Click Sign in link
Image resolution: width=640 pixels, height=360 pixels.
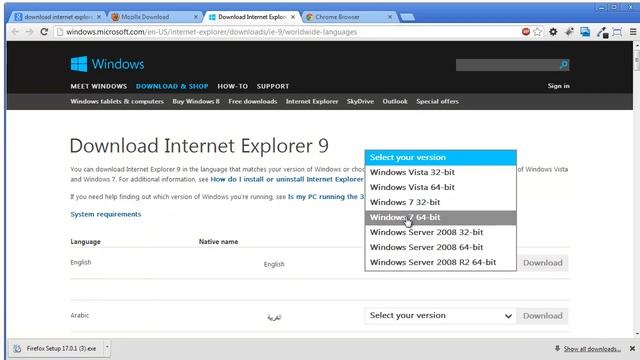[558, 86]
